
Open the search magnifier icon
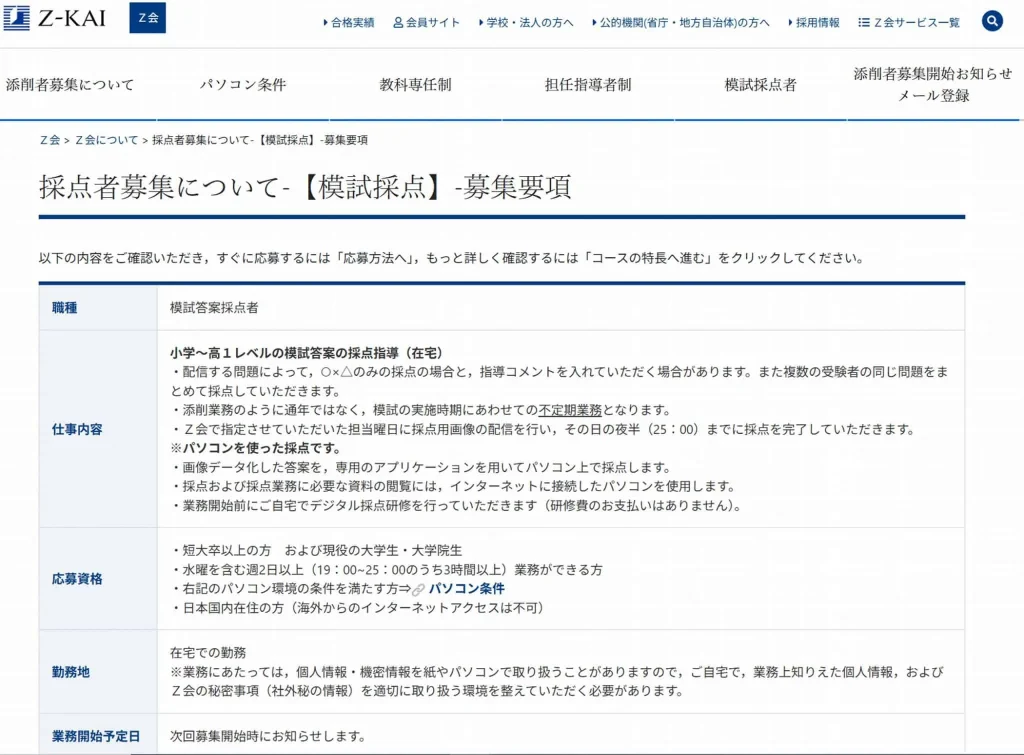[x=992, y=21]
